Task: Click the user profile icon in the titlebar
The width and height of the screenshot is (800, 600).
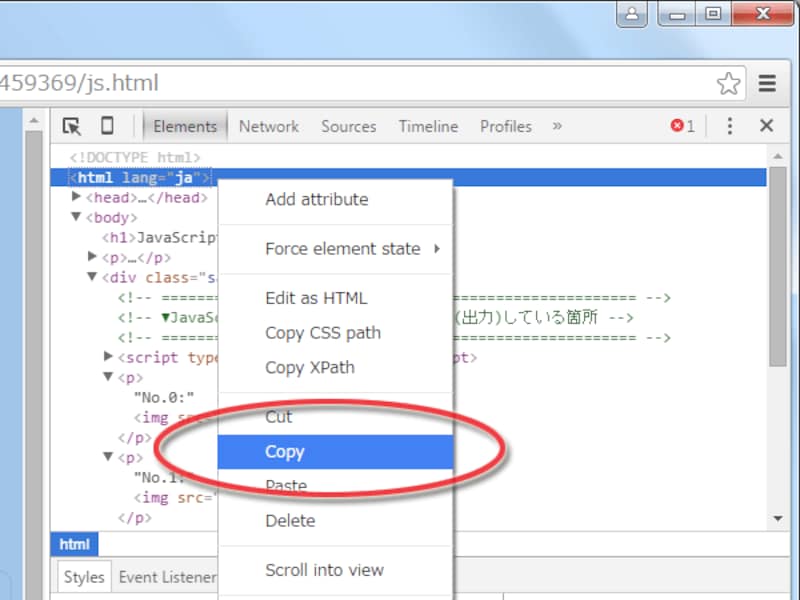Action: (x=629, y=15)
